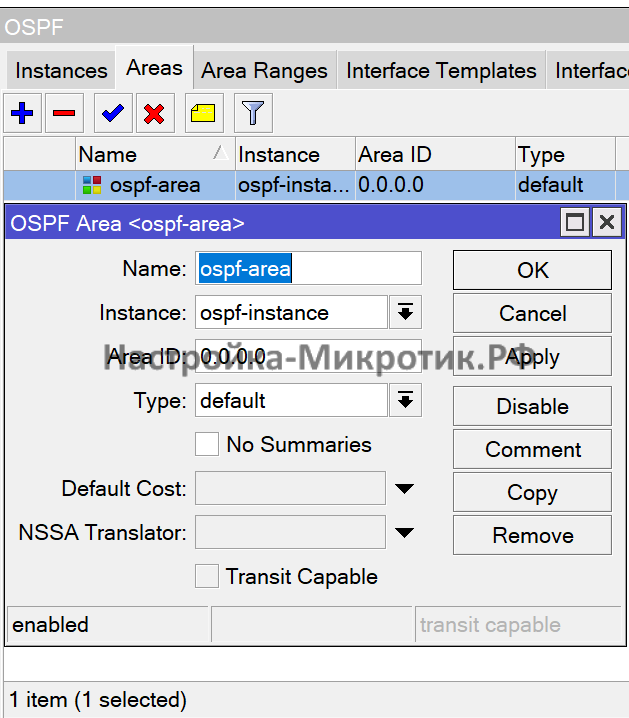Image resolution: width=629 pixels, height=718 pixels.
Task: Click the blue checkmark enable icon
Action: tap(113, 114)
